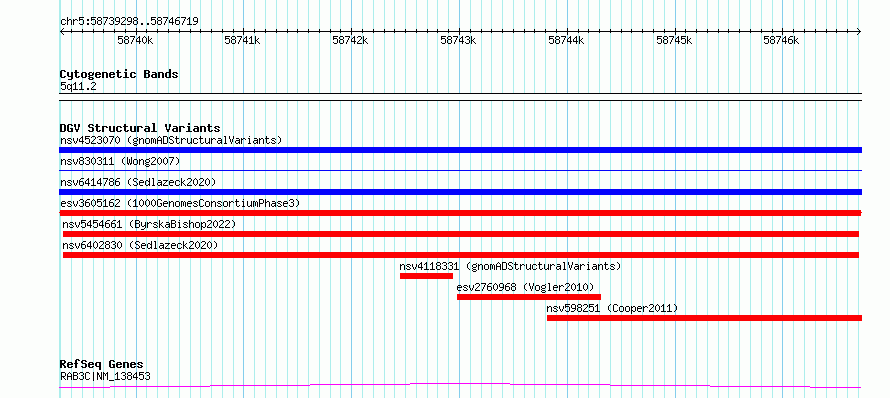The image size is (890, 398).
Task: Click the ruler's right arrowhead
Action: point(859,32)
